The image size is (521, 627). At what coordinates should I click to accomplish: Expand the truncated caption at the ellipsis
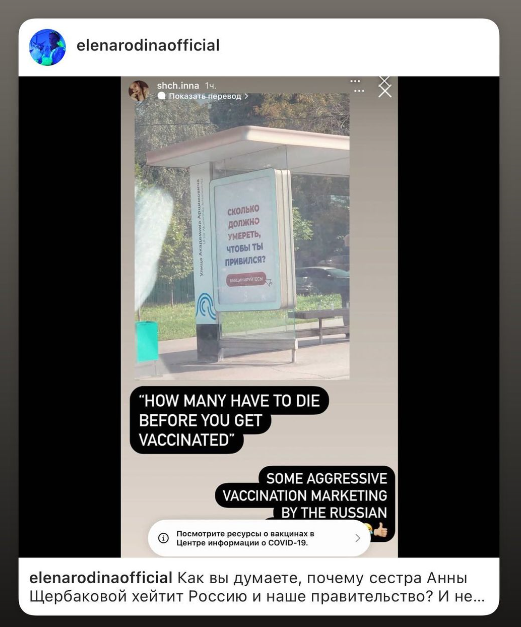pyautogui.click(x=478, y=597)
